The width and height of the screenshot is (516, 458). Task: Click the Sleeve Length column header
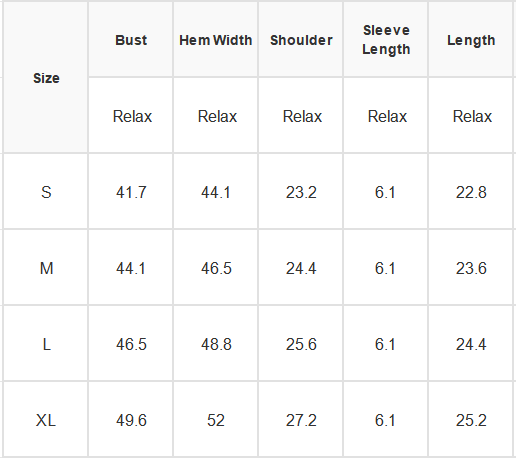coord(386,40)
